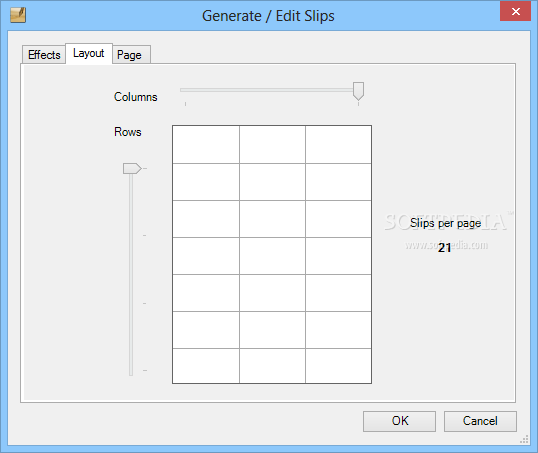
Task: Confirm with the OK button
Action: [399, 421]
